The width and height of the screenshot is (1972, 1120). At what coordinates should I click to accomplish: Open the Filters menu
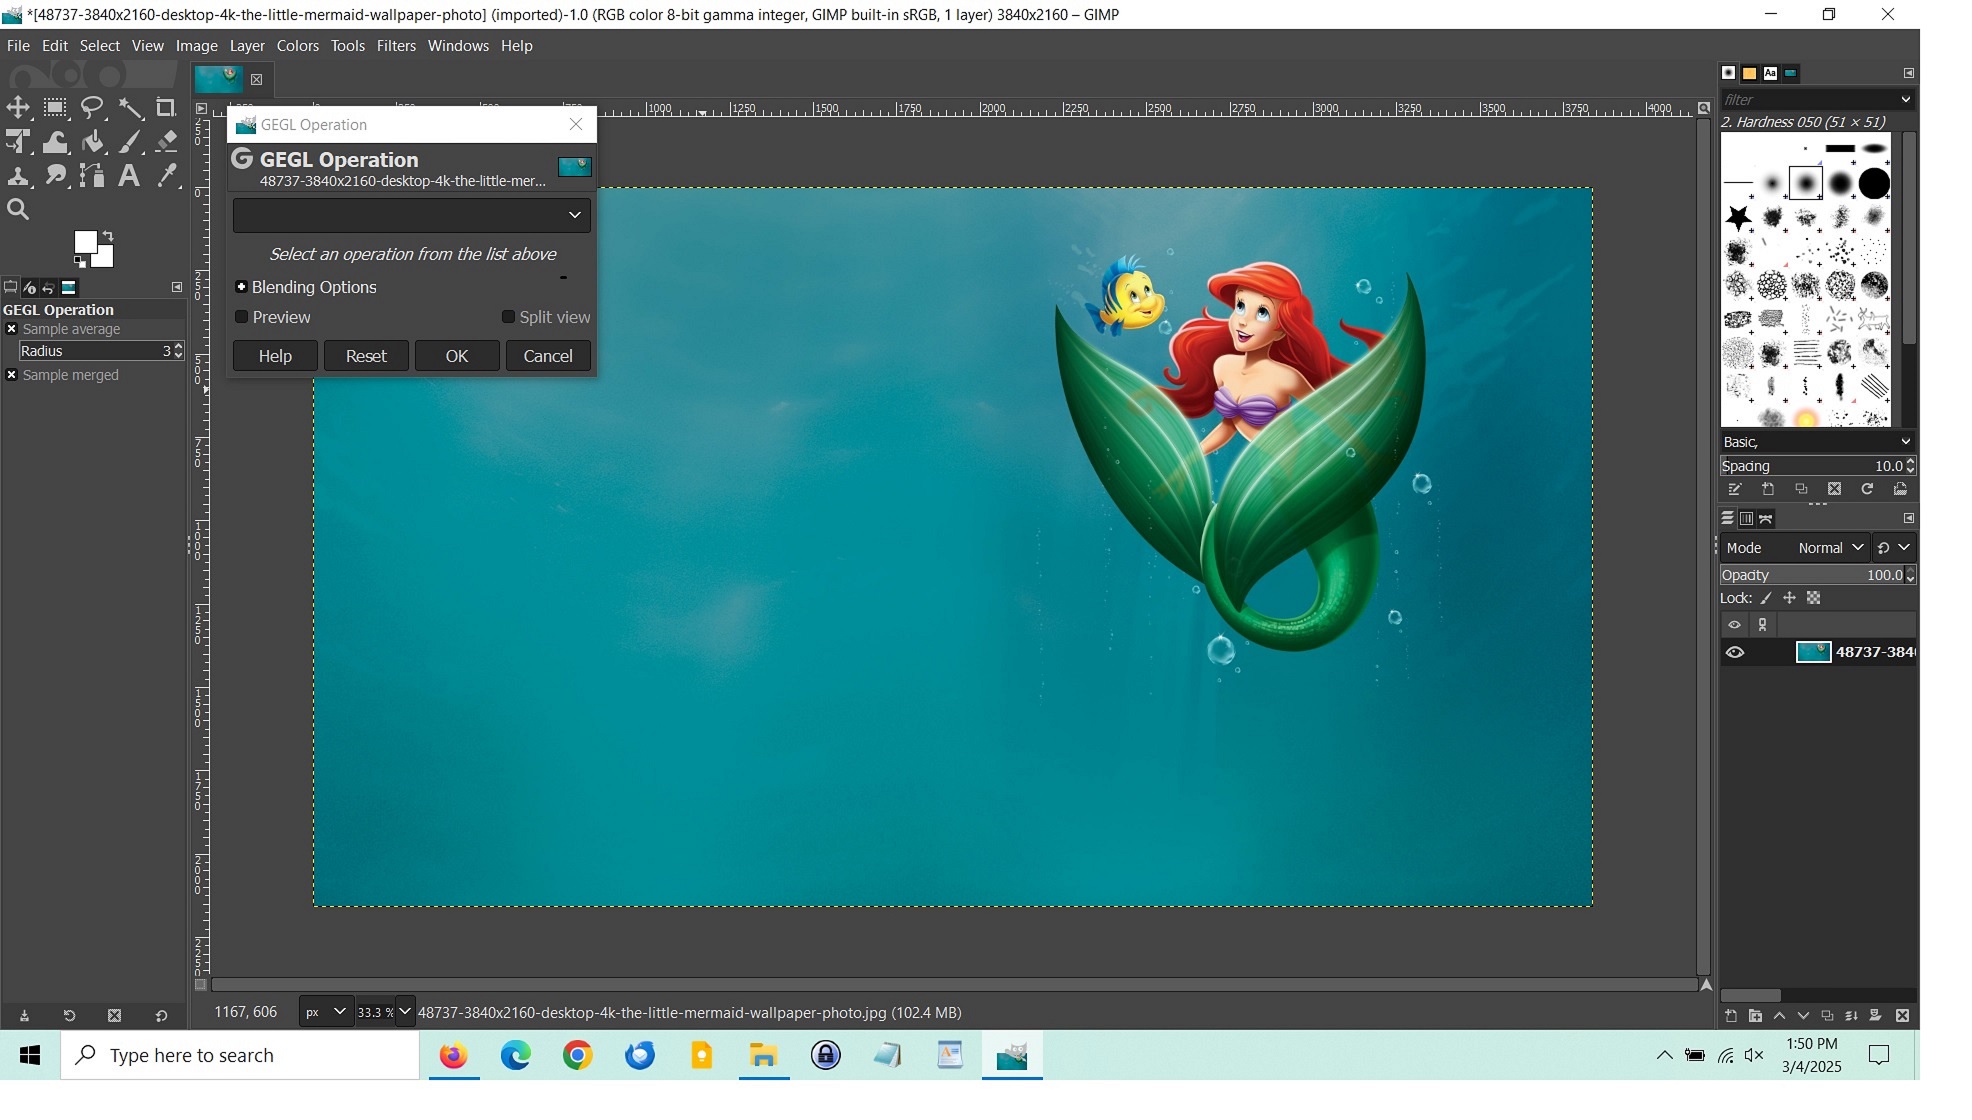click(x=396, y=46)
